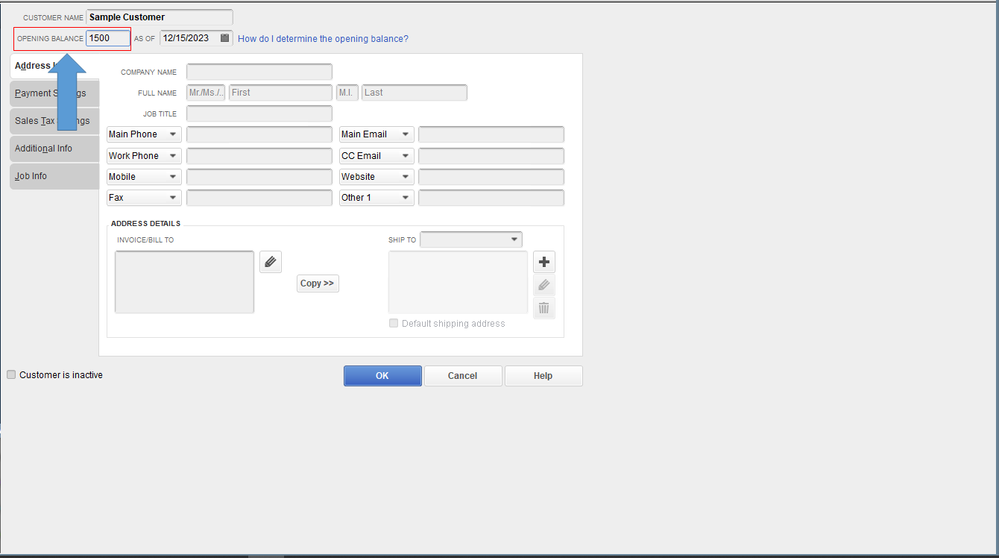
Task: Click the Company Name field
Action: pos(259,72)
